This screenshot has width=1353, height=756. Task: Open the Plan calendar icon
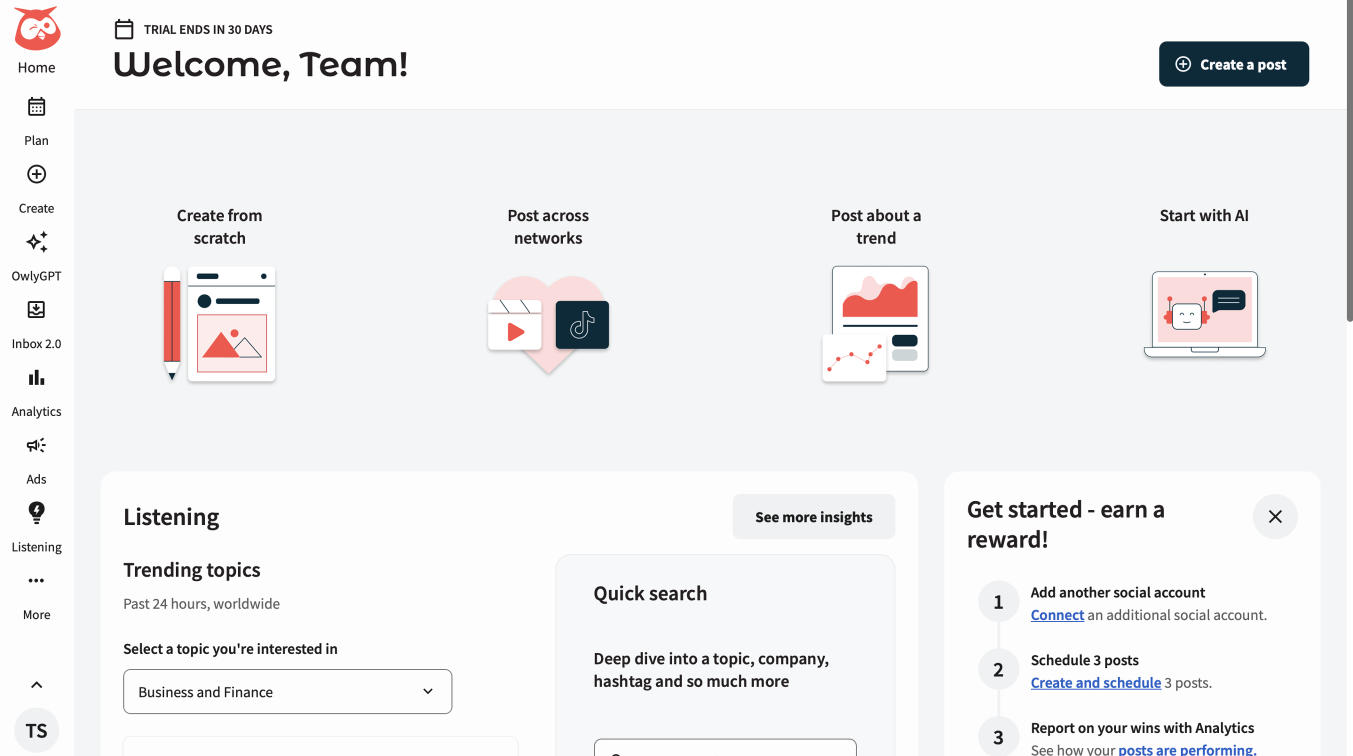36,106
